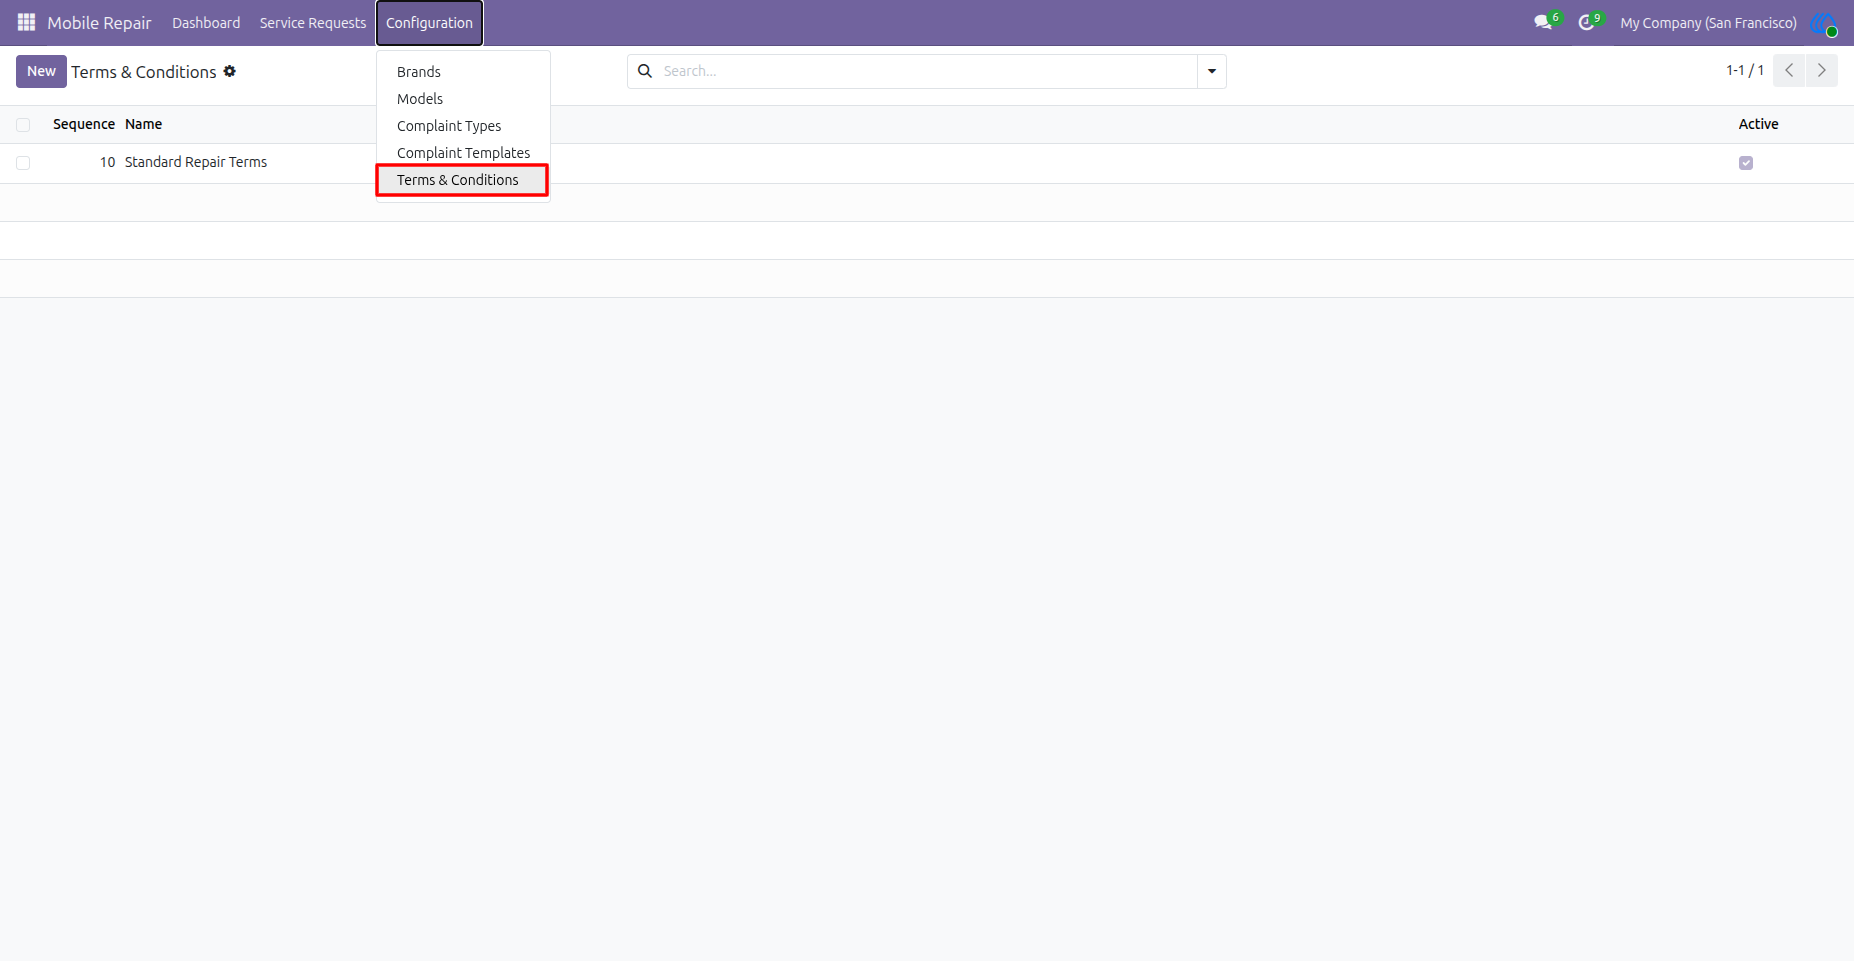1854x961 pixels.
Task: Sort by the Sequence column header
Action: [x=84, y=124]
